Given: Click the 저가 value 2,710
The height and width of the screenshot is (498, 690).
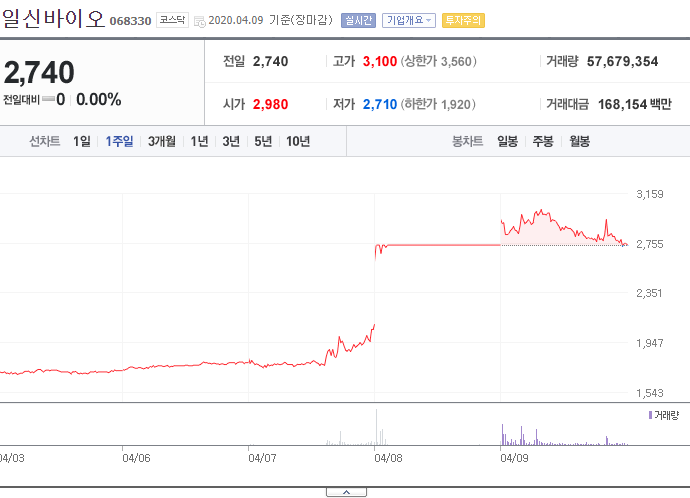Looking at the screenshot, I should click(x=380, y=104).
